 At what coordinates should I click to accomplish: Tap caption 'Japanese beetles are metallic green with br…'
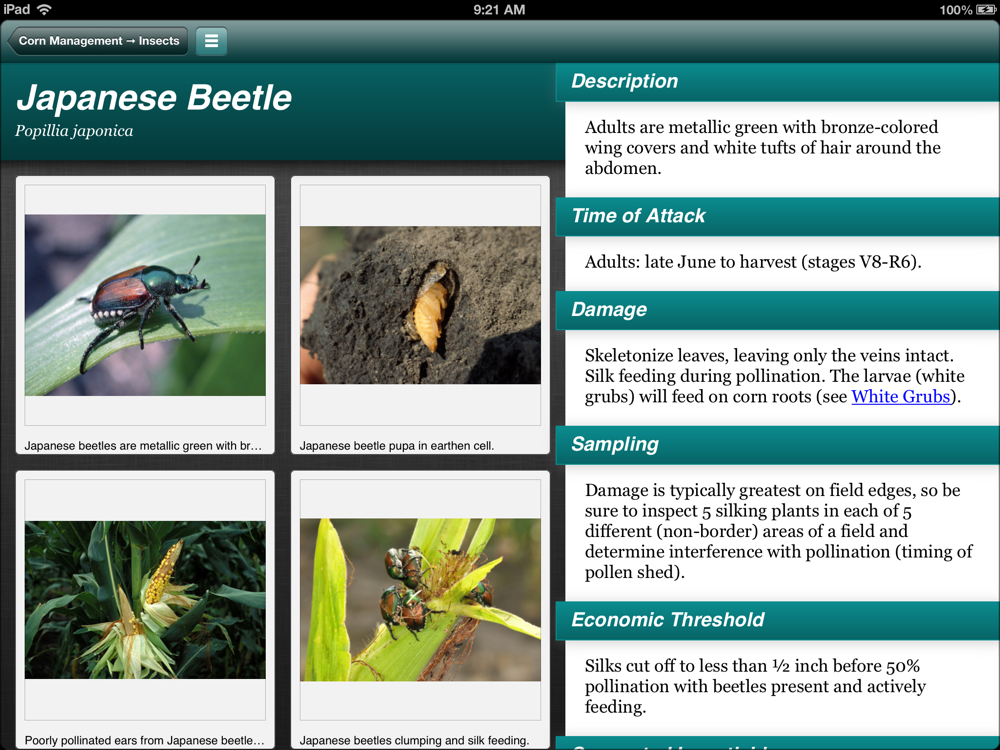click(143, 446)
